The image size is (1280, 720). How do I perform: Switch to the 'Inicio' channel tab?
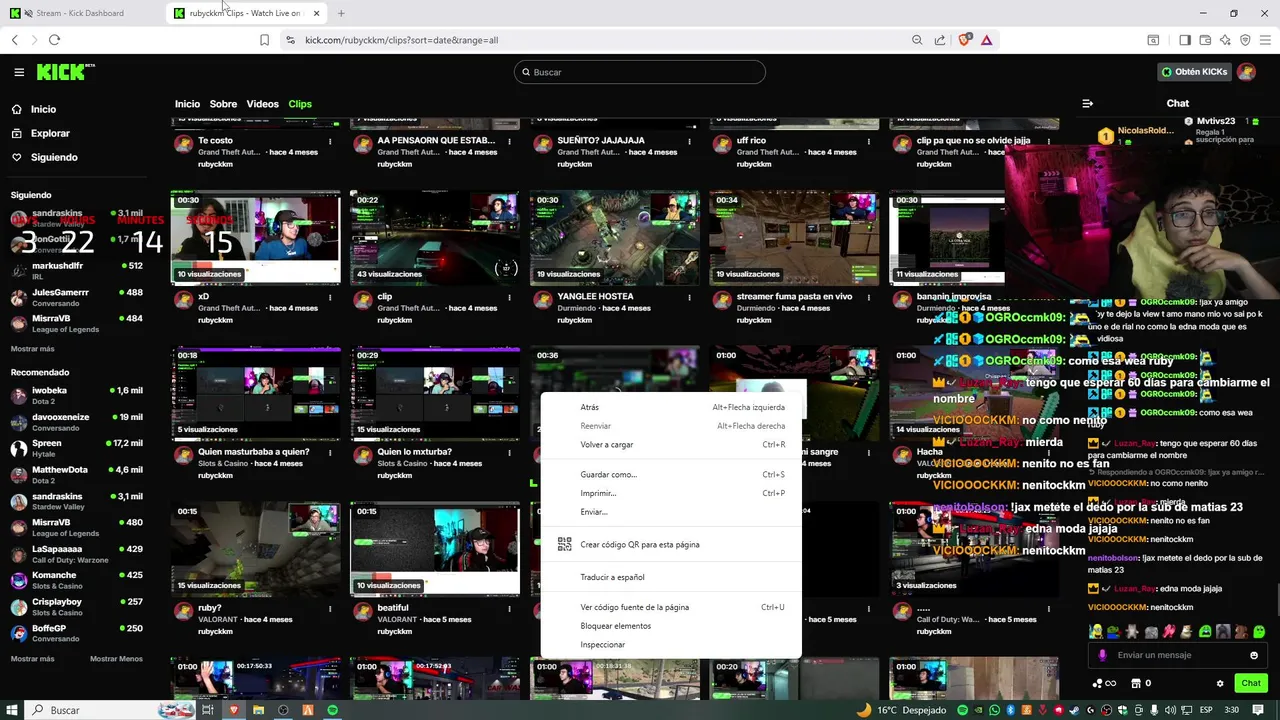(187, 104)
